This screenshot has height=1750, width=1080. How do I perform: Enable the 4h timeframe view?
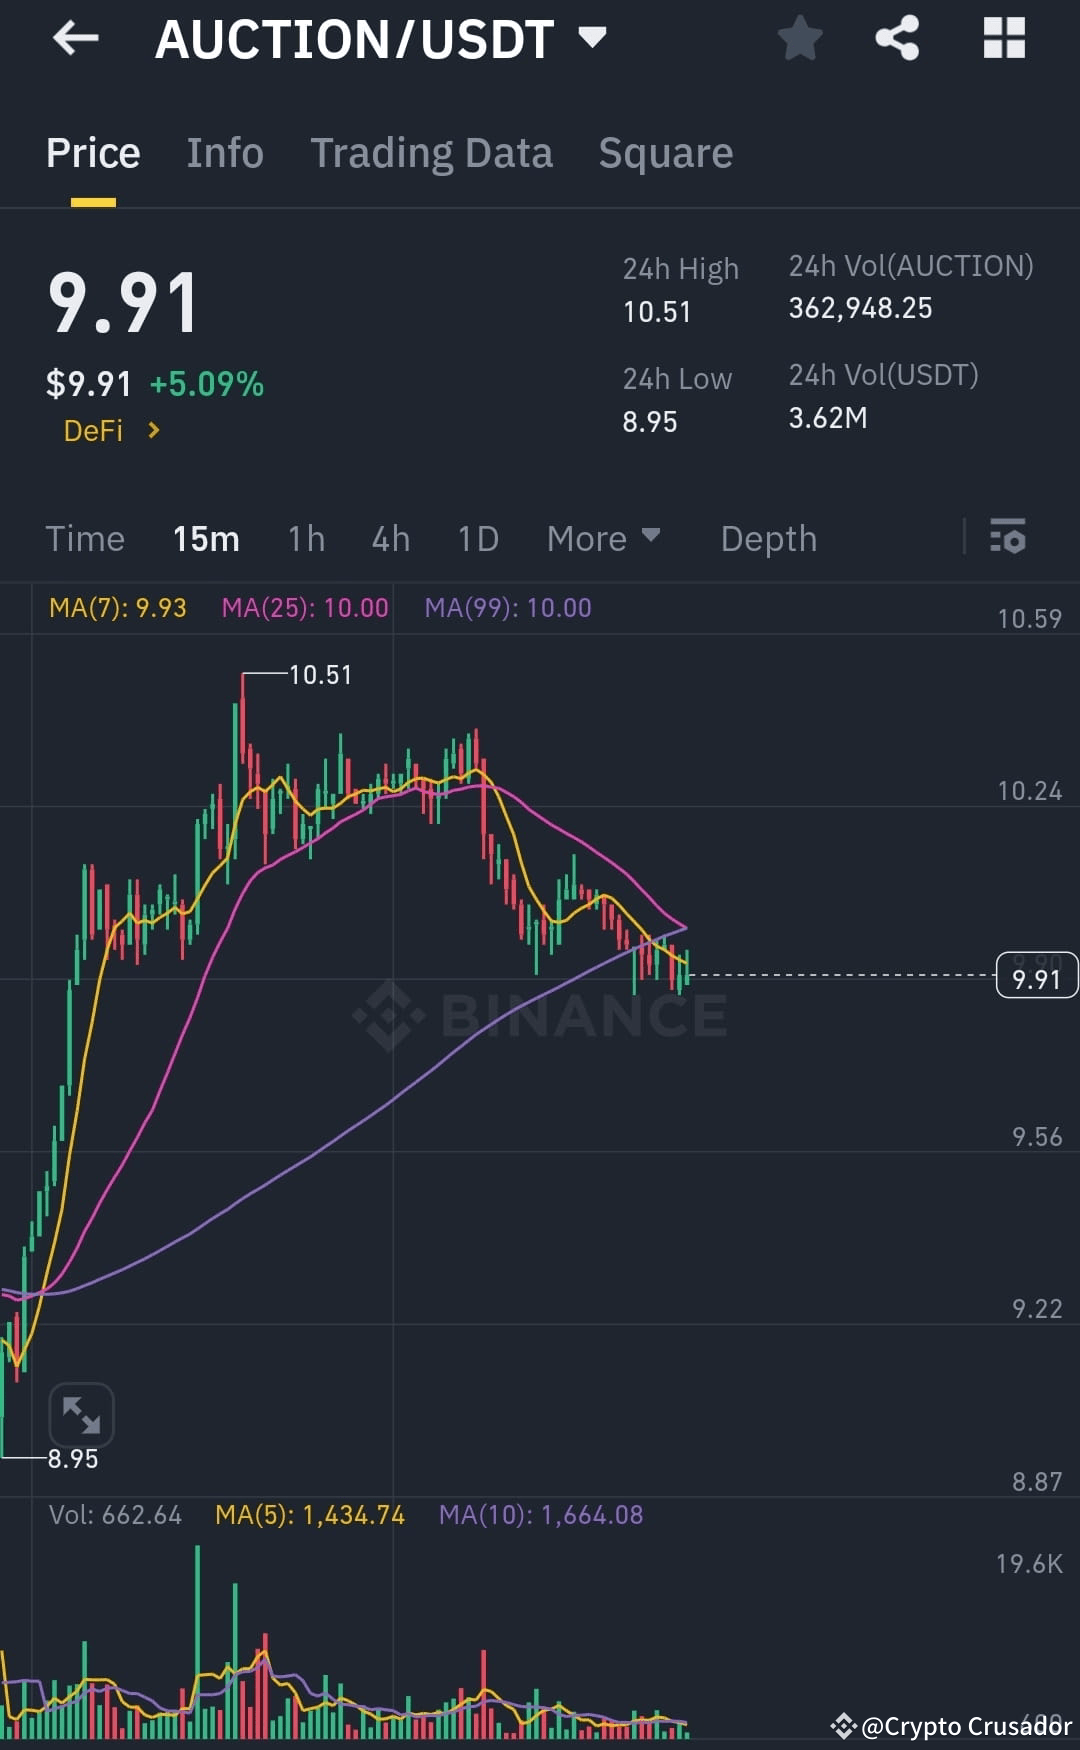(x=390, y=538)
